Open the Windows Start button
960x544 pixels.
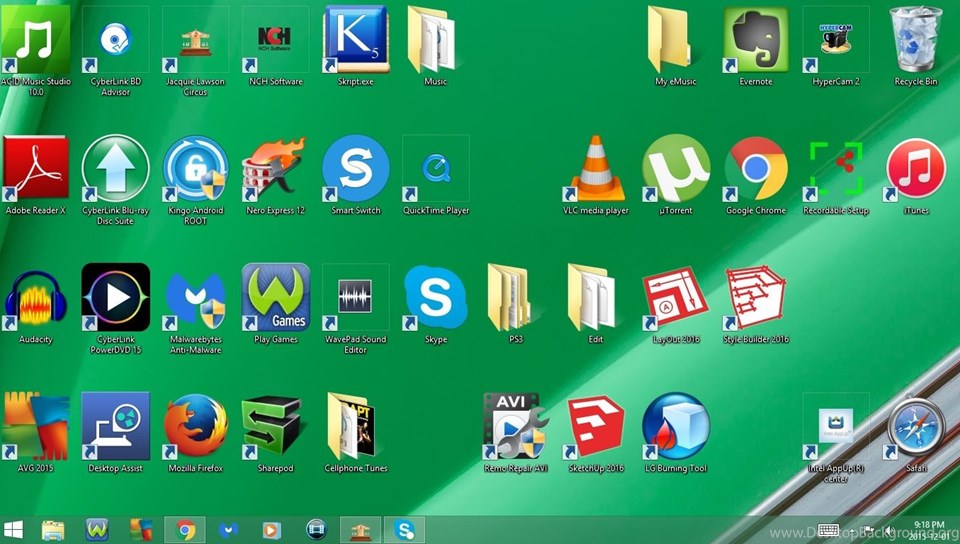point(13,530)
